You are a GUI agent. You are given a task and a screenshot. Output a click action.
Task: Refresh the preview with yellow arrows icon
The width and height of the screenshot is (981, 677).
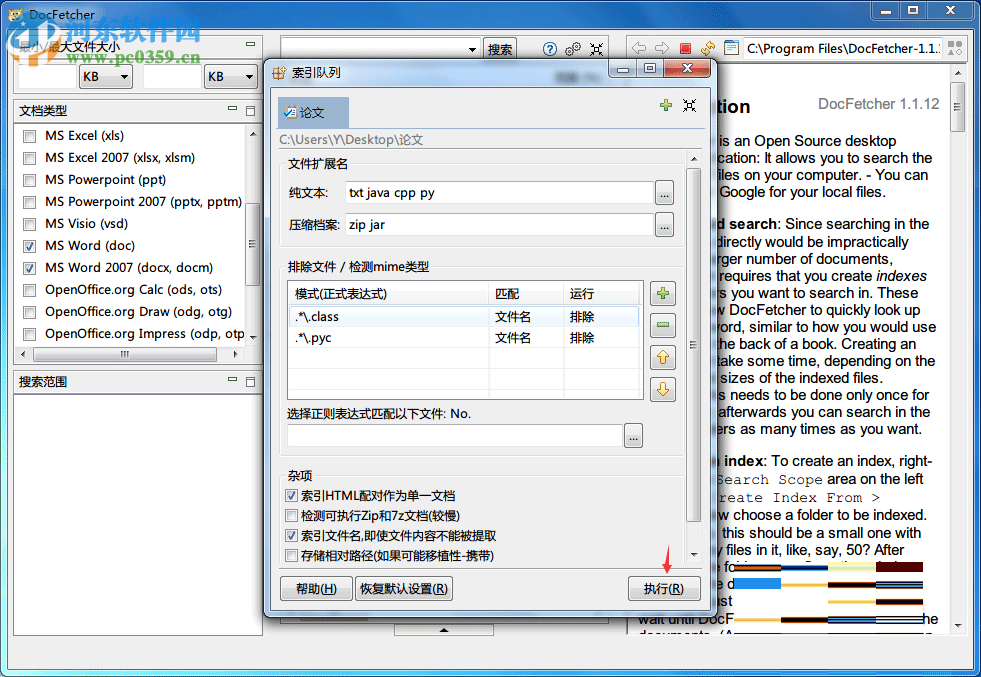(708, 47)
